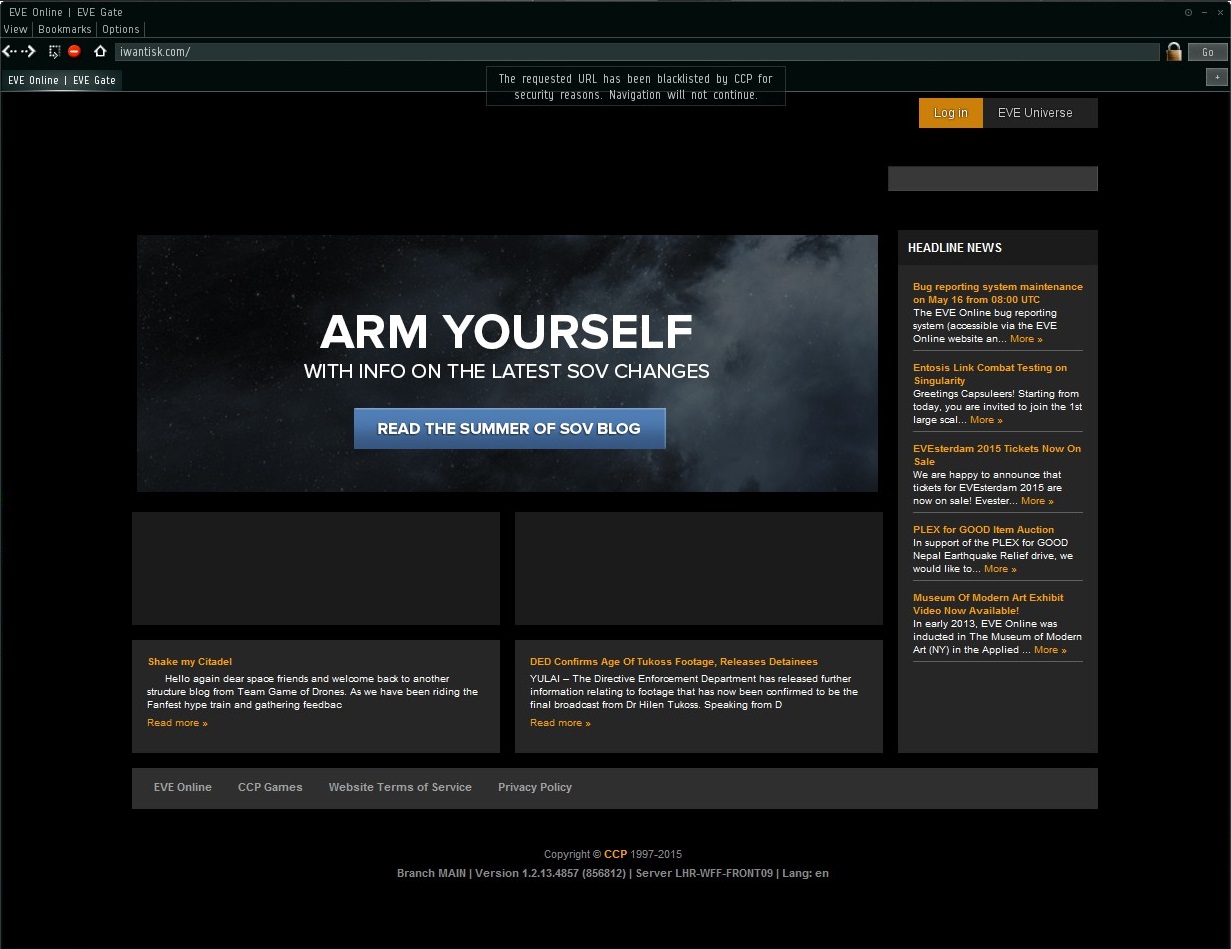Go back using the left arrow
This screenshot has height=949, width=1231.
point(9,52)
